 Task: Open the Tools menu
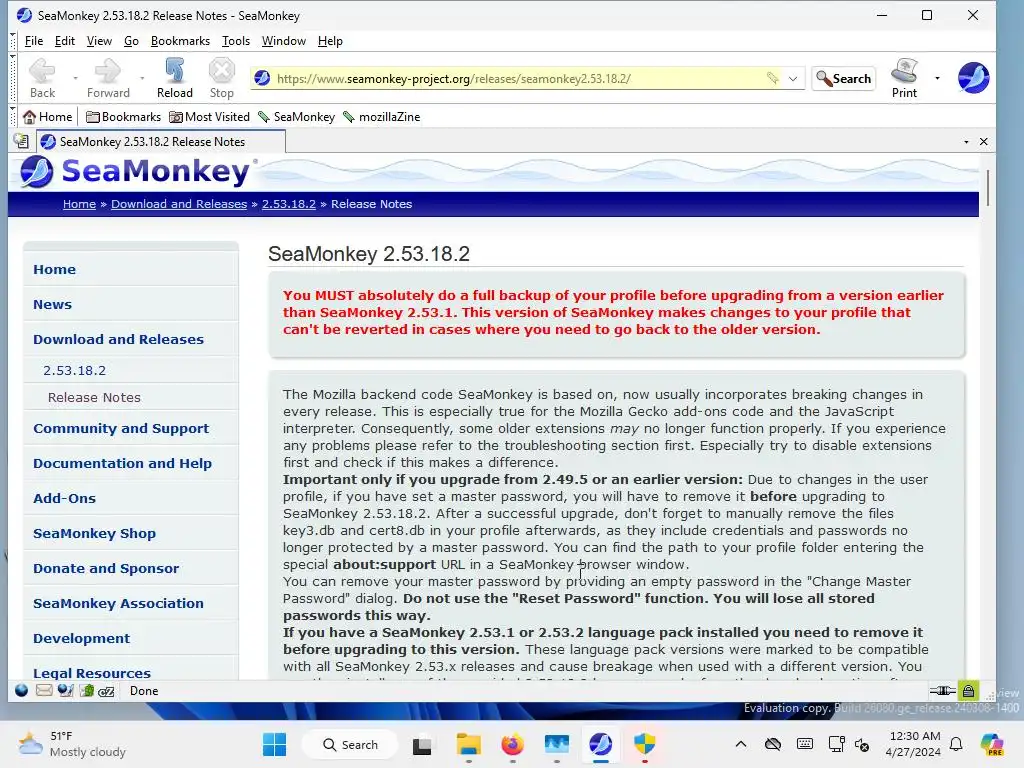236,40
